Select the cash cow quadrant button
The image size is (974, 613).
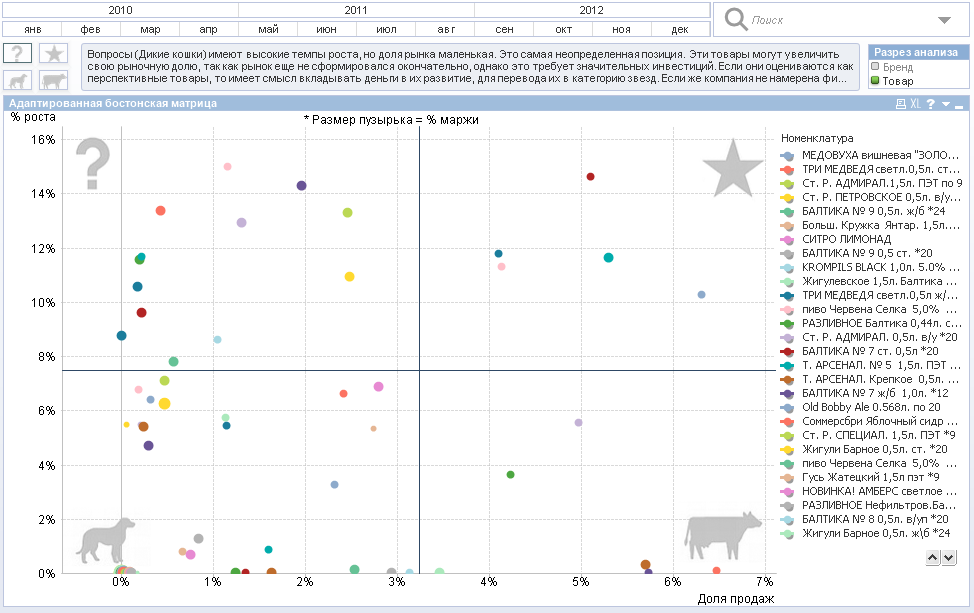coord(55,82)
